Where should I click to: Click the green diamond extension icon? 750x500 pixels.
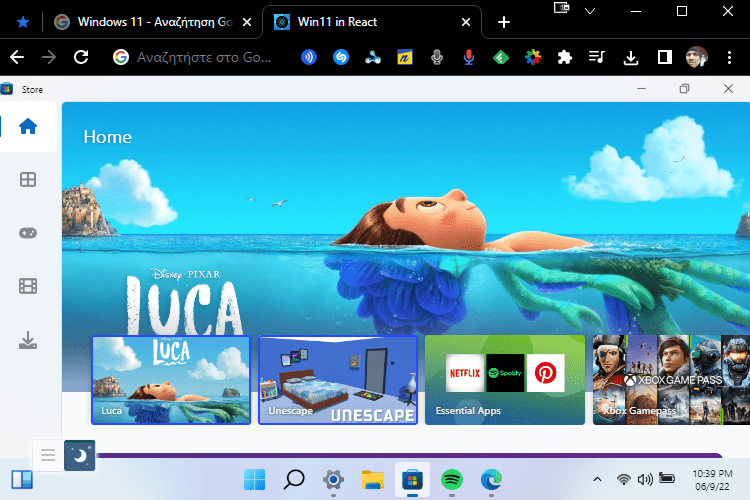(501, 57)
